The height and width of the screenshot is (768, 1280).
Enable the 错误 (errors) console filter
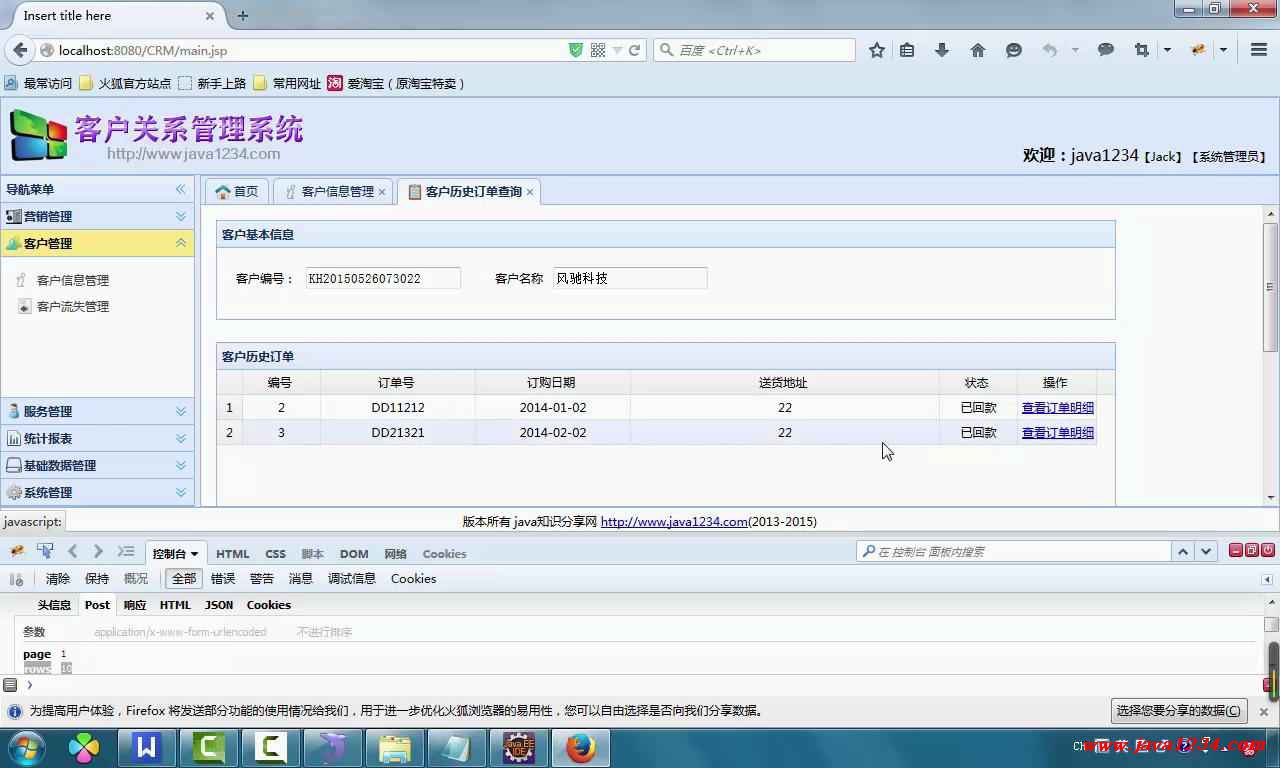pos(223,579)
